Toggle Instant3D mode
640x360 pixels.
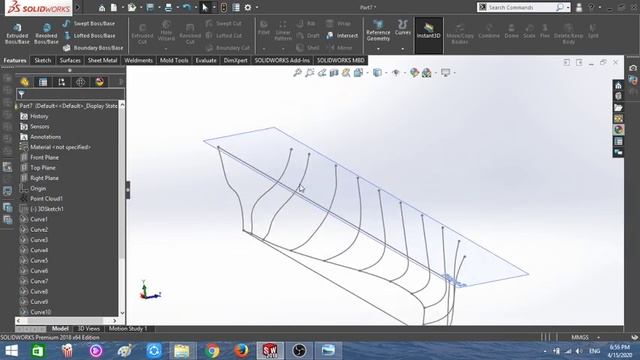(x=429, y=35)
